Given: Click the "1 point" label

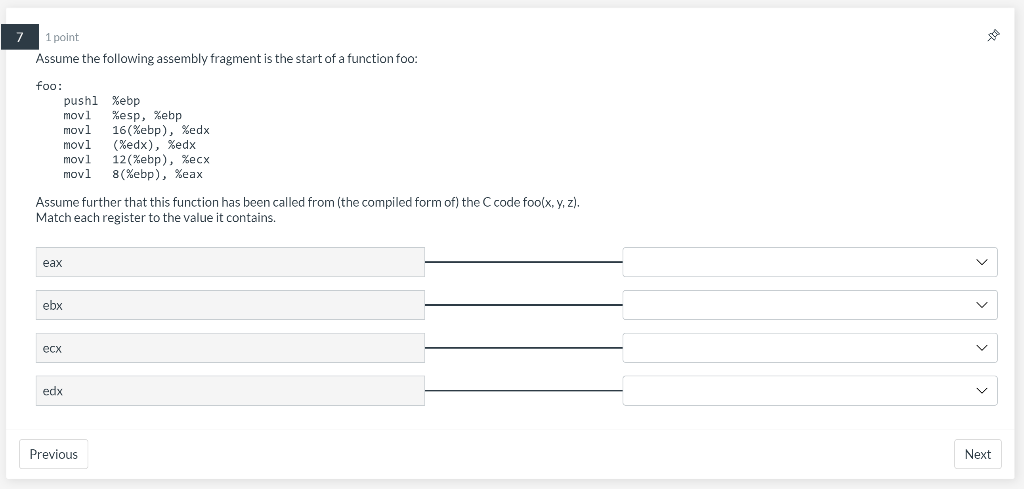Looking at the screenshot, I should [x=62, y=37].
